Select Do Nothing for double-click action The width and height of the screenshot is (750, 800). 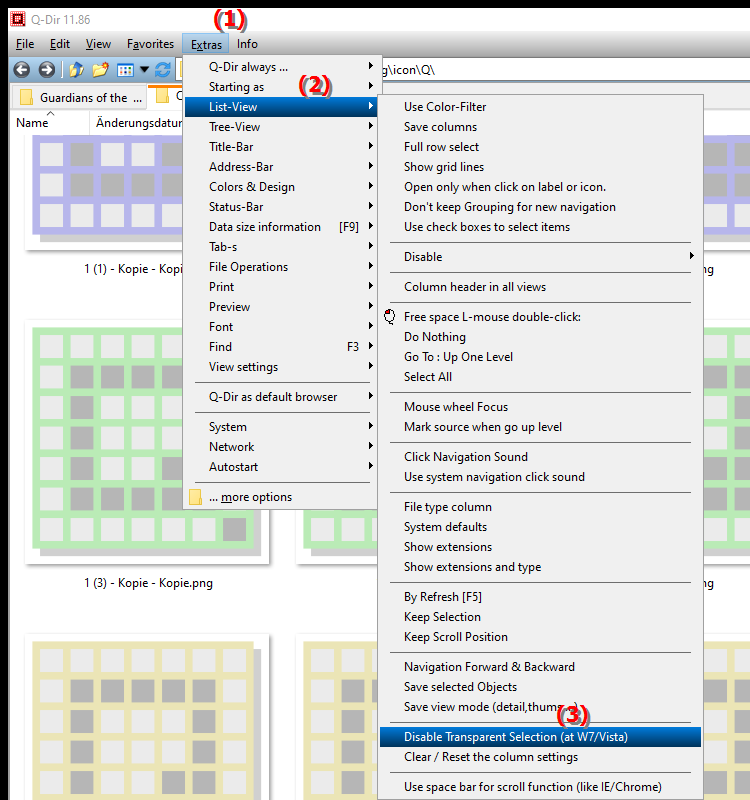point(540,337)
